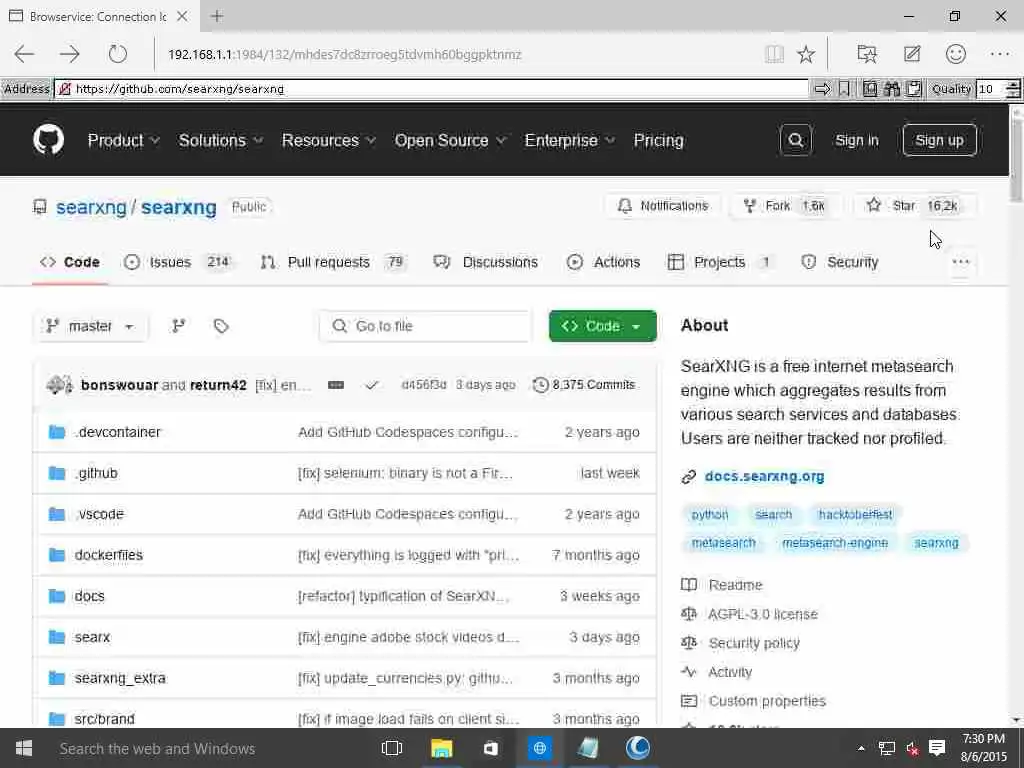Click the Go to file search field
Viewport: 1024px width, 768px height.
tap(425, 326)
